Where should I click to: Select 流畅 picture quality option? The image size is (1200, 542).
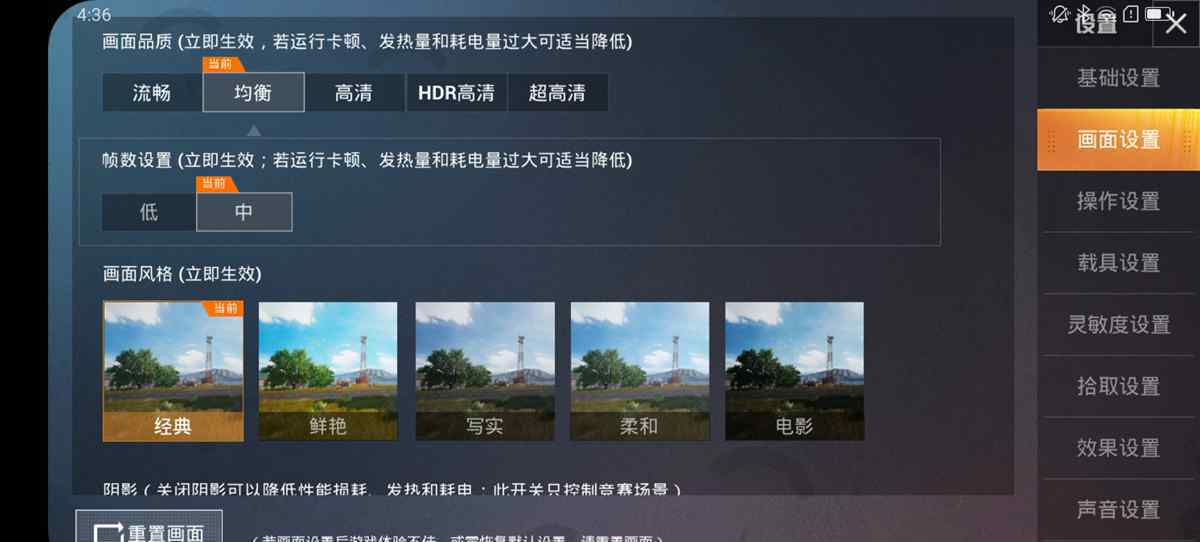[x=152, y=93]
